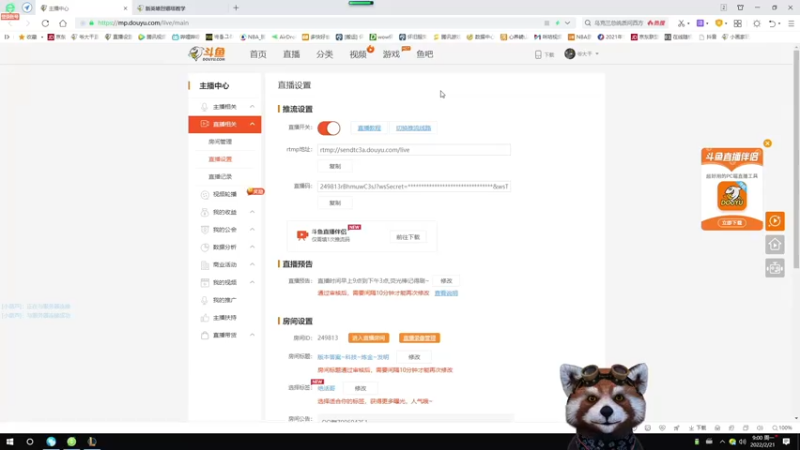Click the 我的推广 microphone icon
Image resolution: width=800 pixels, height=450 pixels.
(x=205, y=300)
